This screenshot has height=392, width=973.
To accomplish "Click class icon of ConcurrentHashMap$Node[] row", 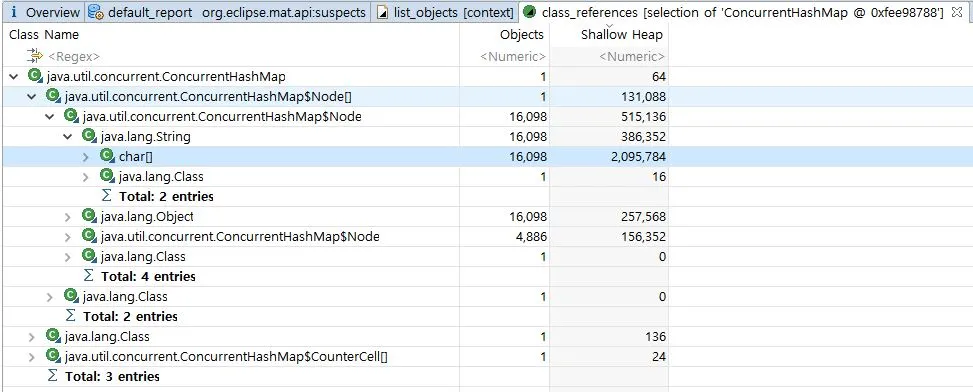I will [x=53, y=96].
